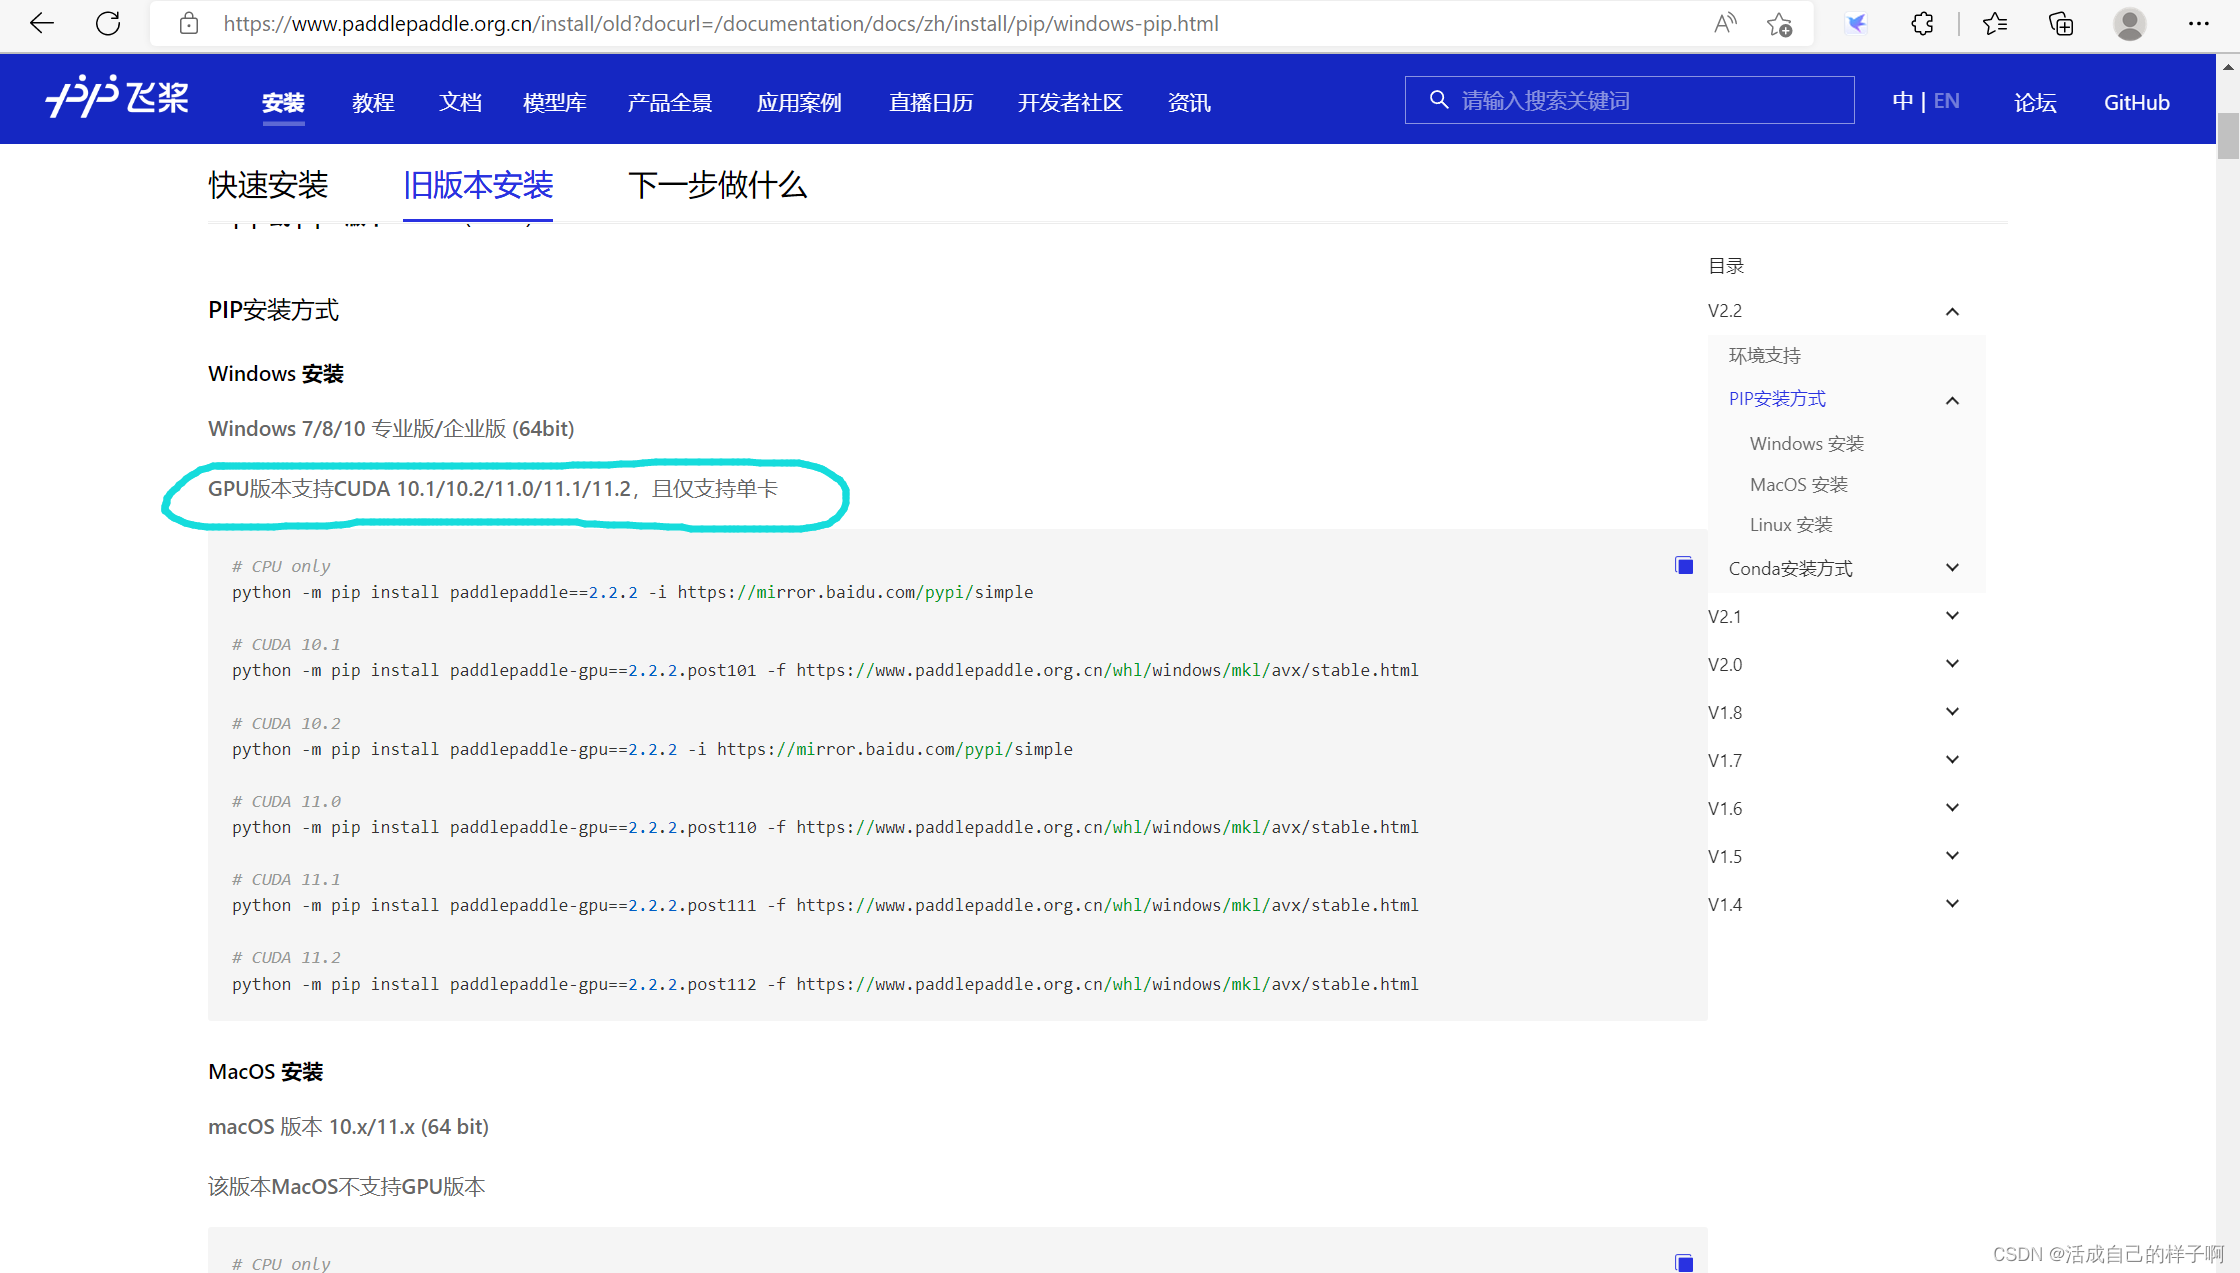Jump to MacOS 安装 in contents
Image resolution: width=2240 pixels, height=1273 pixels.
coord(1798,485)
